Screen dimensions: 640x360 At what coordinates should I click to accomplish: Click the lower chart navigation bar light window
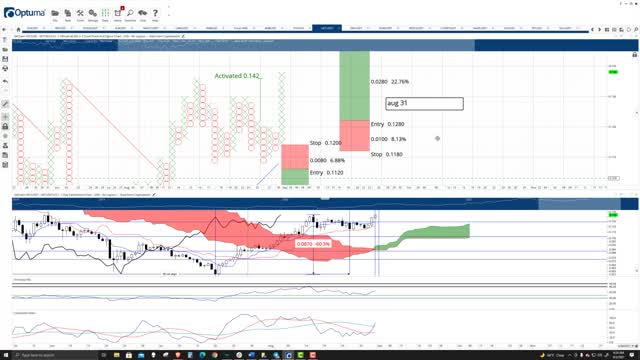coord(580,203)
